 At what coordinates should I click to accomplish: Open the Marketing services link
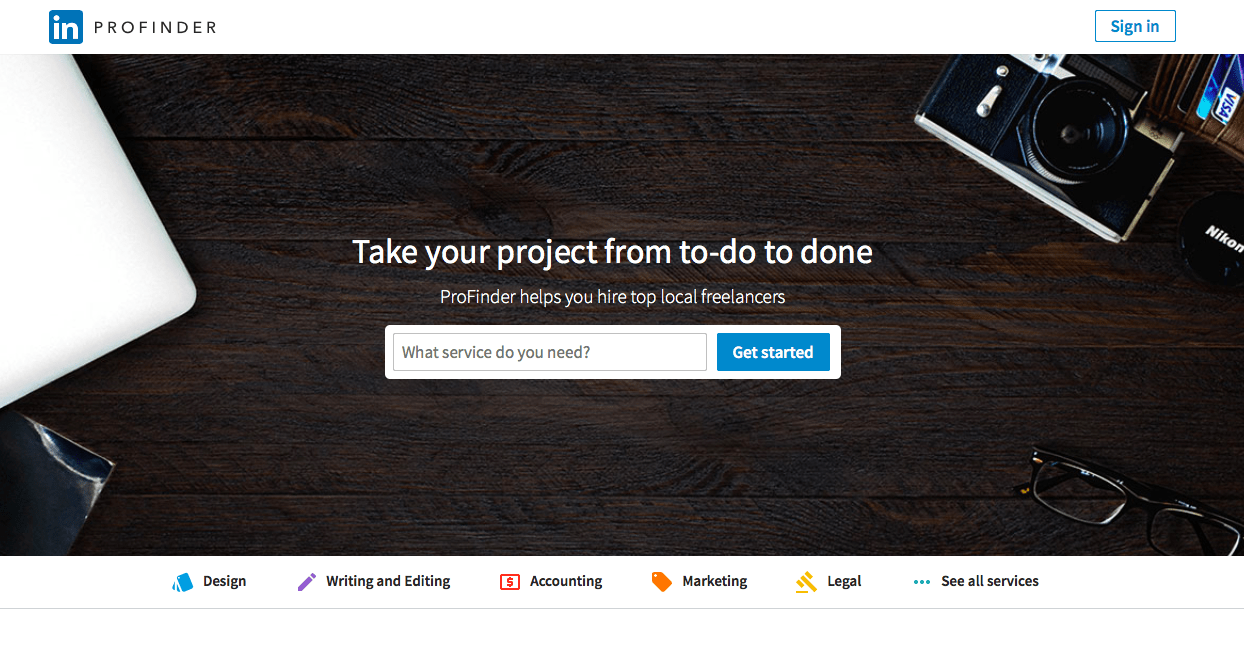(715, 581)
